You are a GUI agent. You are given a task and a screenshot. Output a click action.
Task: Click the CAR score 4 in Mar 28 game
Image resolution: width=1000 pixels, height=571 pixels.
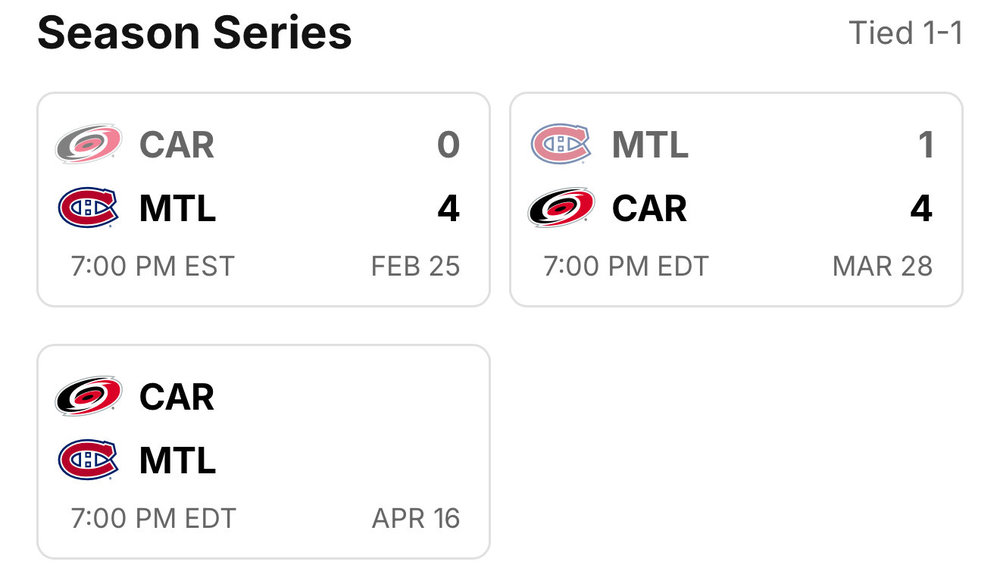tap(921, 208)
